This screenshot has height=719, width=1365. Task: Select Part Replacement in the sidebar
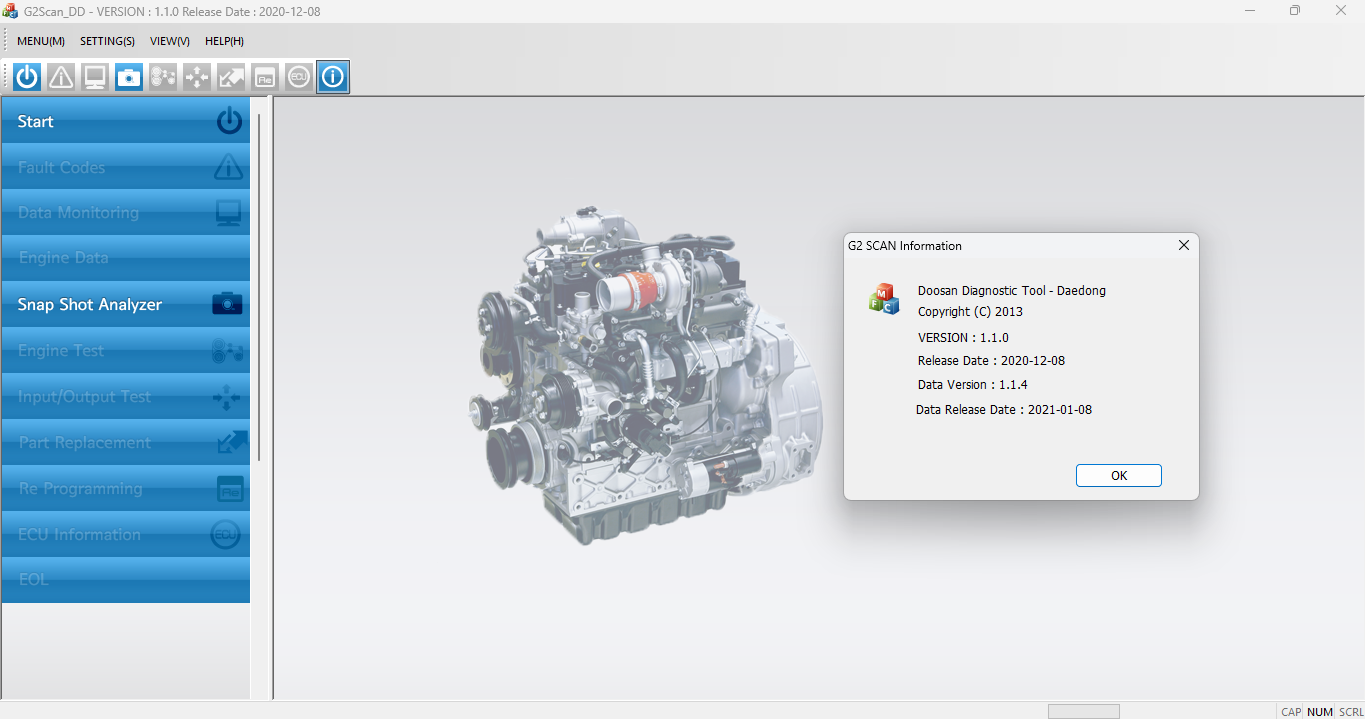click(126, 442)
